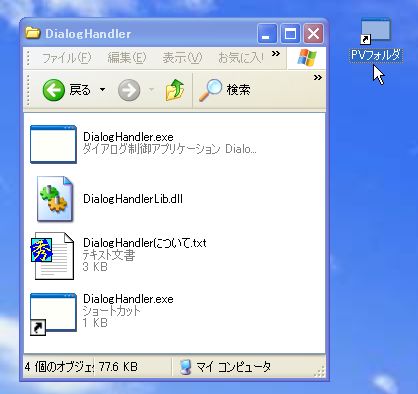Click the Windows flag logo
Image resolution: width=418 pixels, height=394 pixels.
[306, 58]
